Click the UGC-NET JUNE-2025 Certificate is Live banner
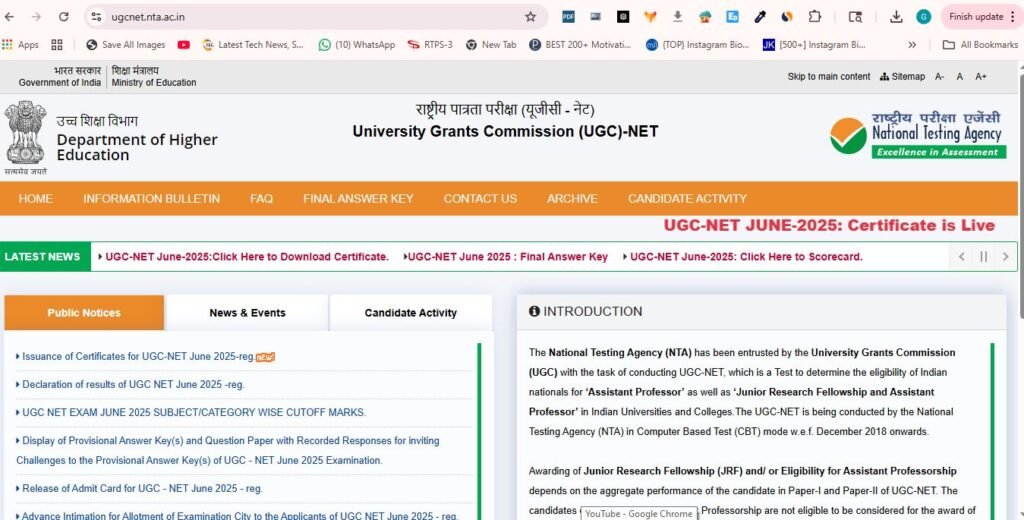The image size is (1024, 520). [x=829, y=225]
